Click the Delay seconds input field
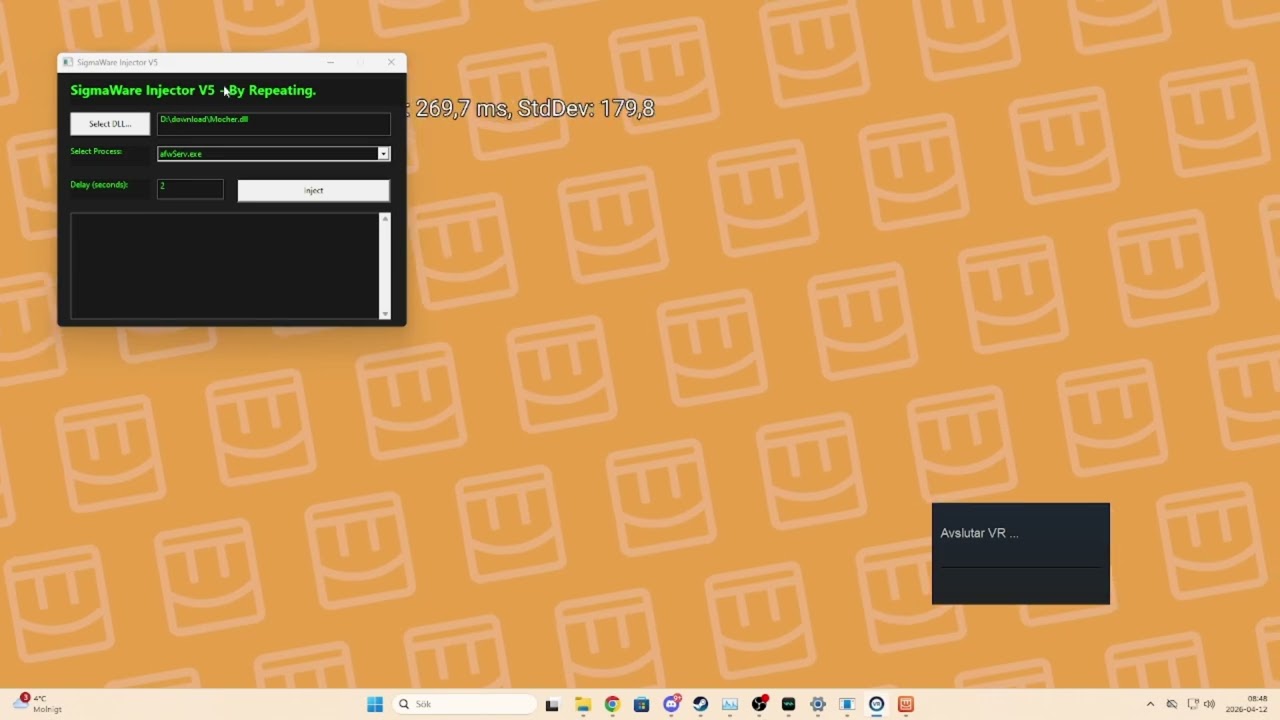The height and width of the screenshot is (720, 1280). pos(190,189)
